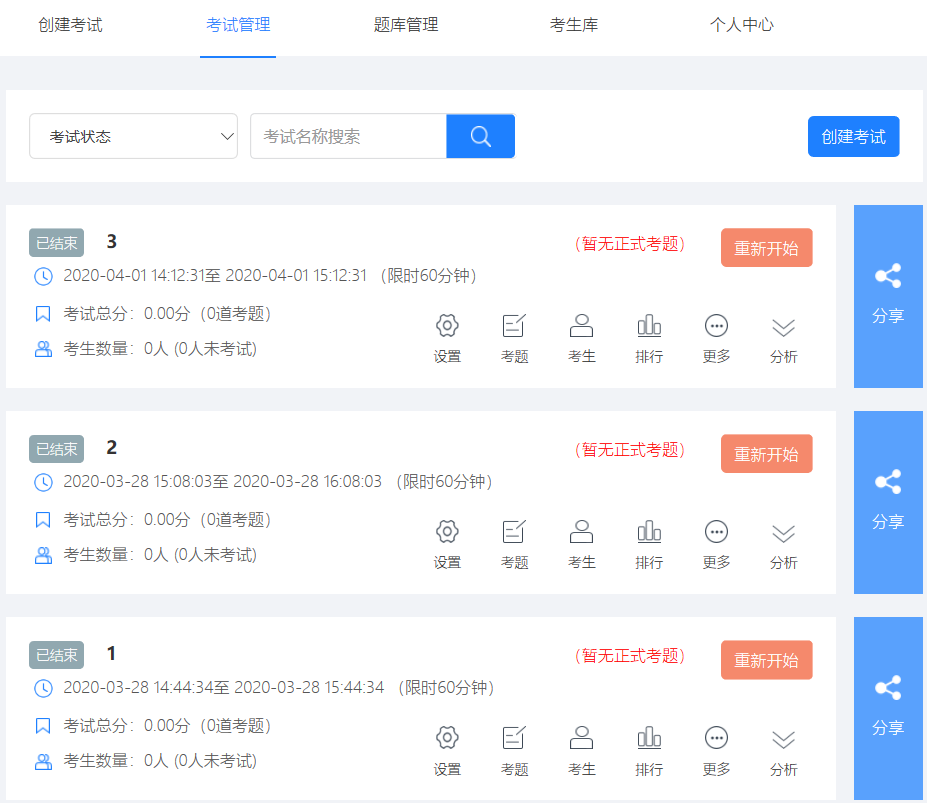
Task: Click 已结束 status badge of exam 3
Action: click(57, 243)
